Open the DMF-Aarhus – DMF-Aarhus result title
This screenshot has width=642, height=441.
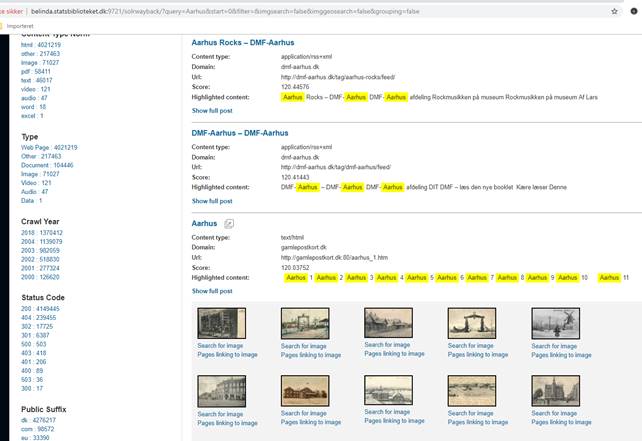click(240, 133)
